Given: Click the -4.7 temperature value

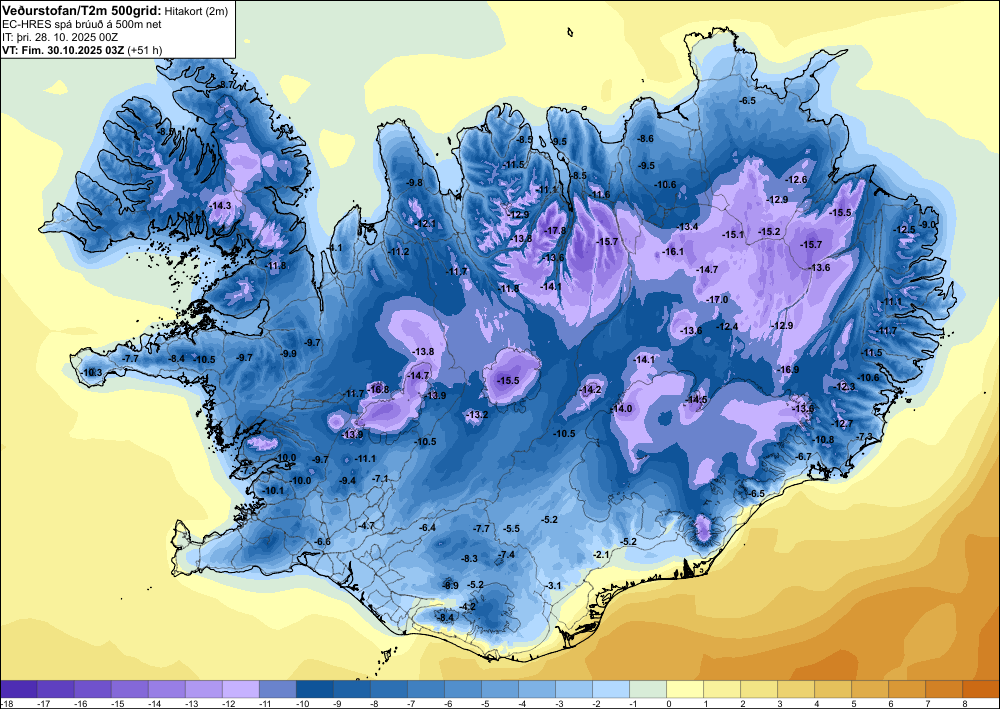Looking at the screenshot, I should (367, 526).
